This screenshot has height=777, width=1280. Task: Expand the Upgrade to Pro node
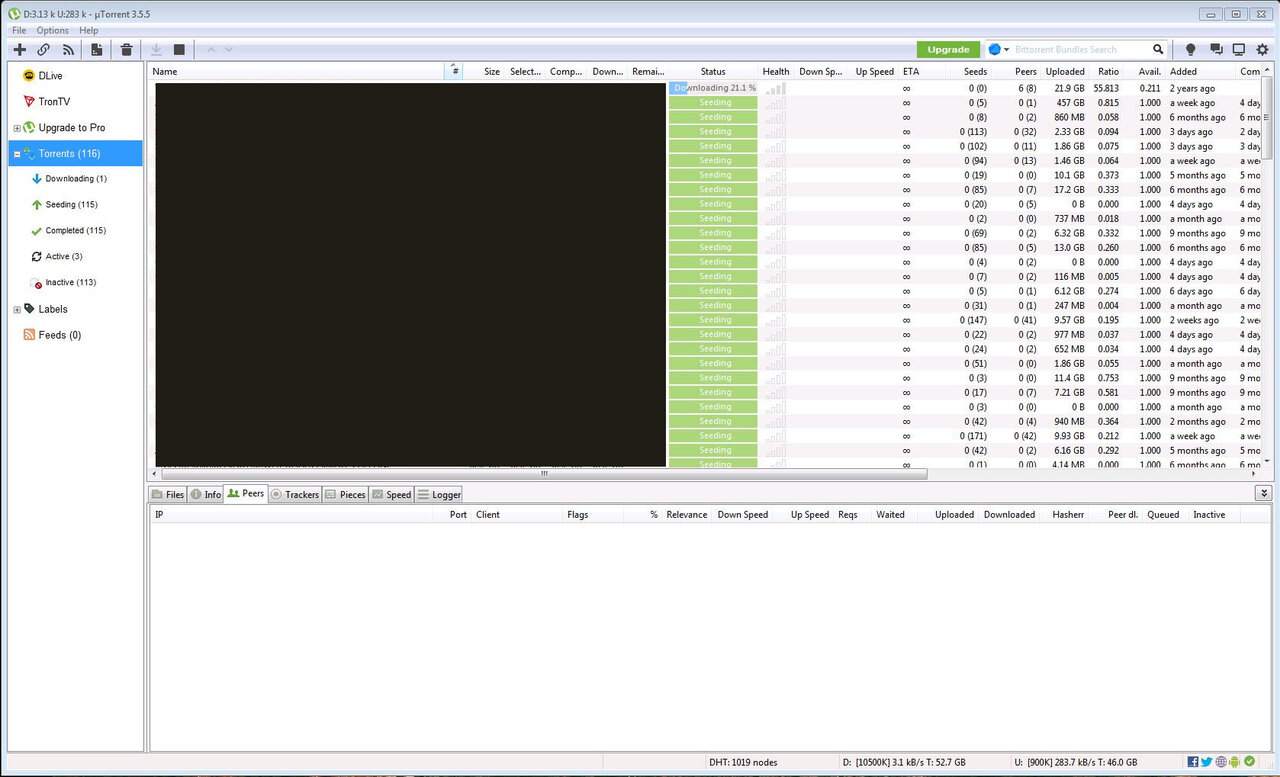17,128
